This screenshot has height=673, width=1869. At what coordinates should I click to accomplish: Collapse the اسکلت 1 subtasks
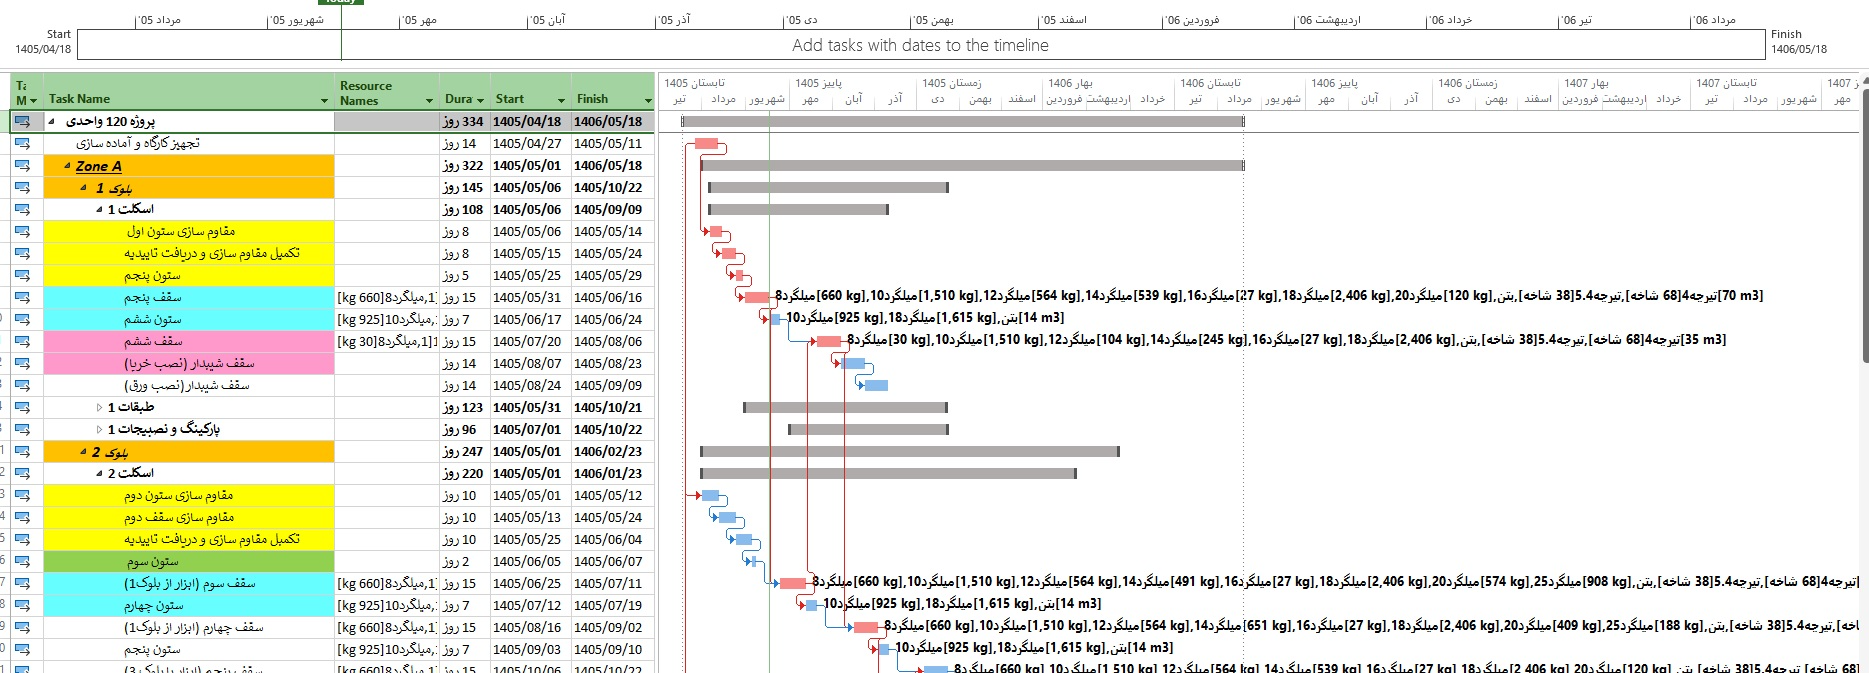[x=99, y=209]
